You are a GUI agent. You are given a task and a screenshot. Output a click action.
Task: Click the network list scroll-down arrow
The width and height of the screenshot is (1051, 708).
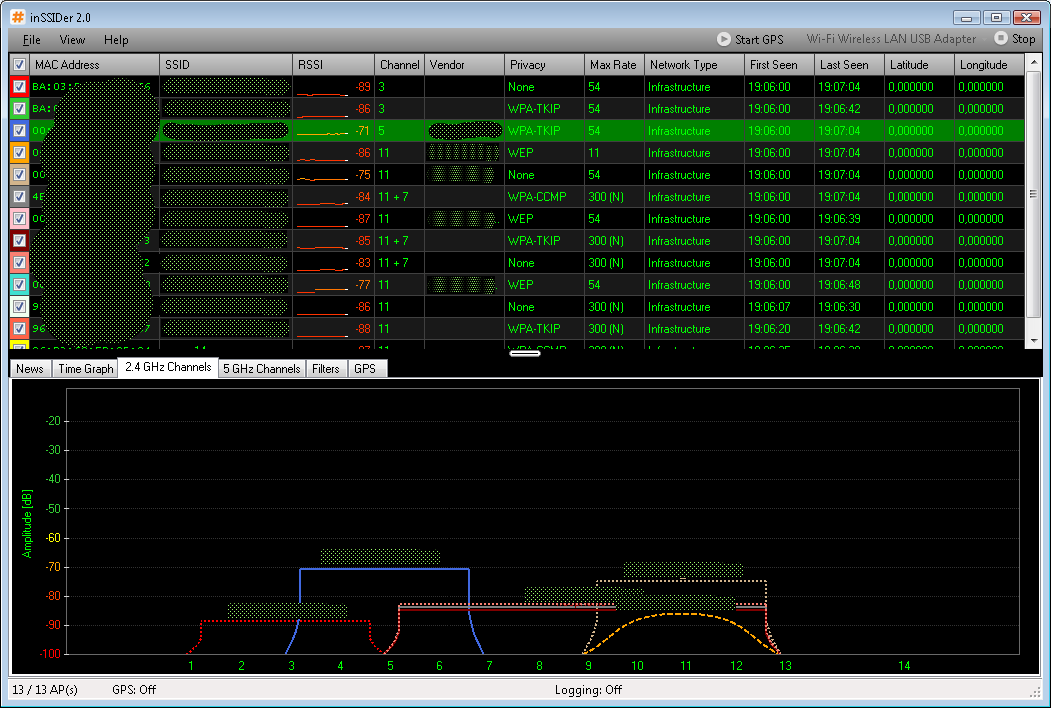pyautogui.click(x=1034, y=341)
